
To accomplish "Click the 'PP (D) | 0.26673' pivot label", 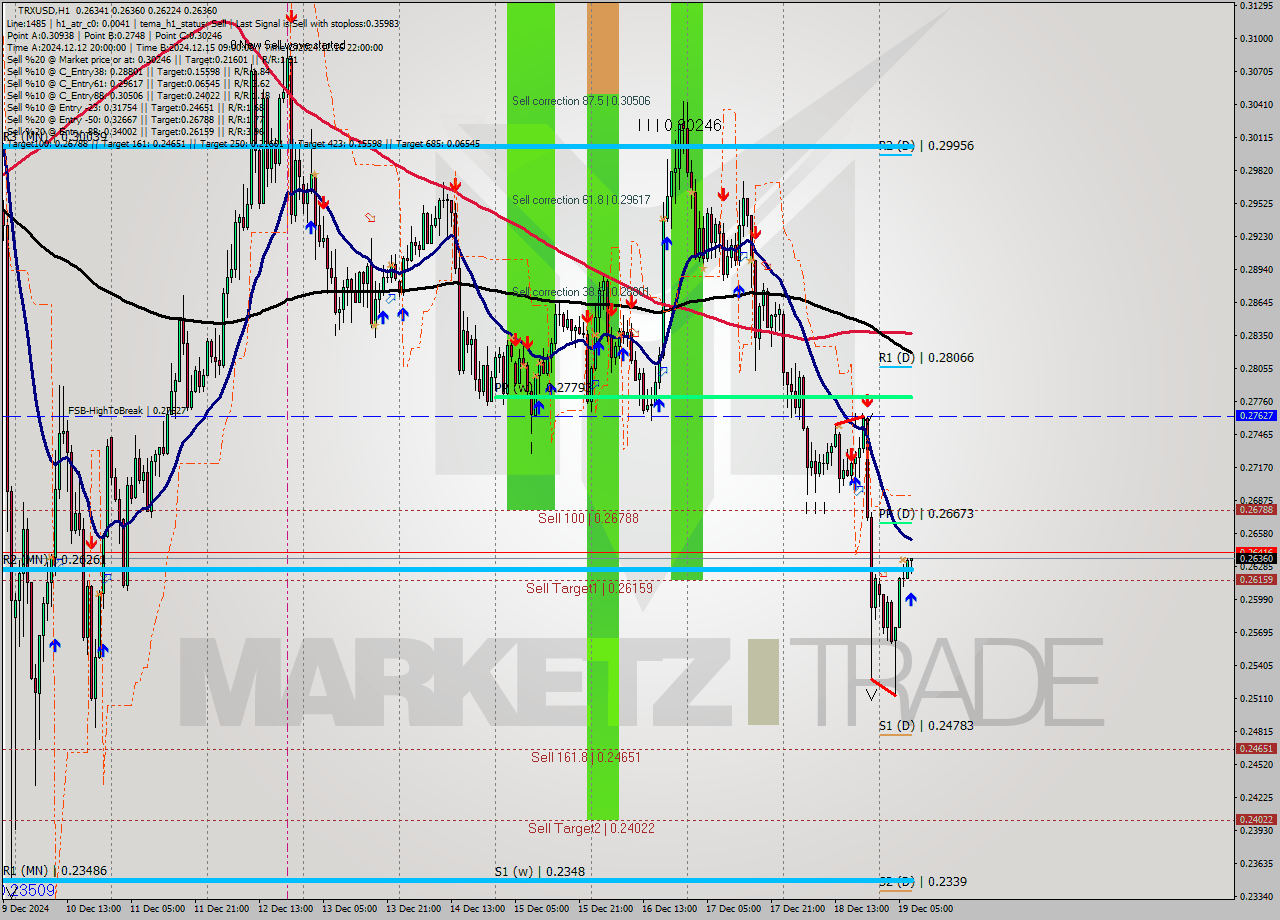I will [926, 514].
